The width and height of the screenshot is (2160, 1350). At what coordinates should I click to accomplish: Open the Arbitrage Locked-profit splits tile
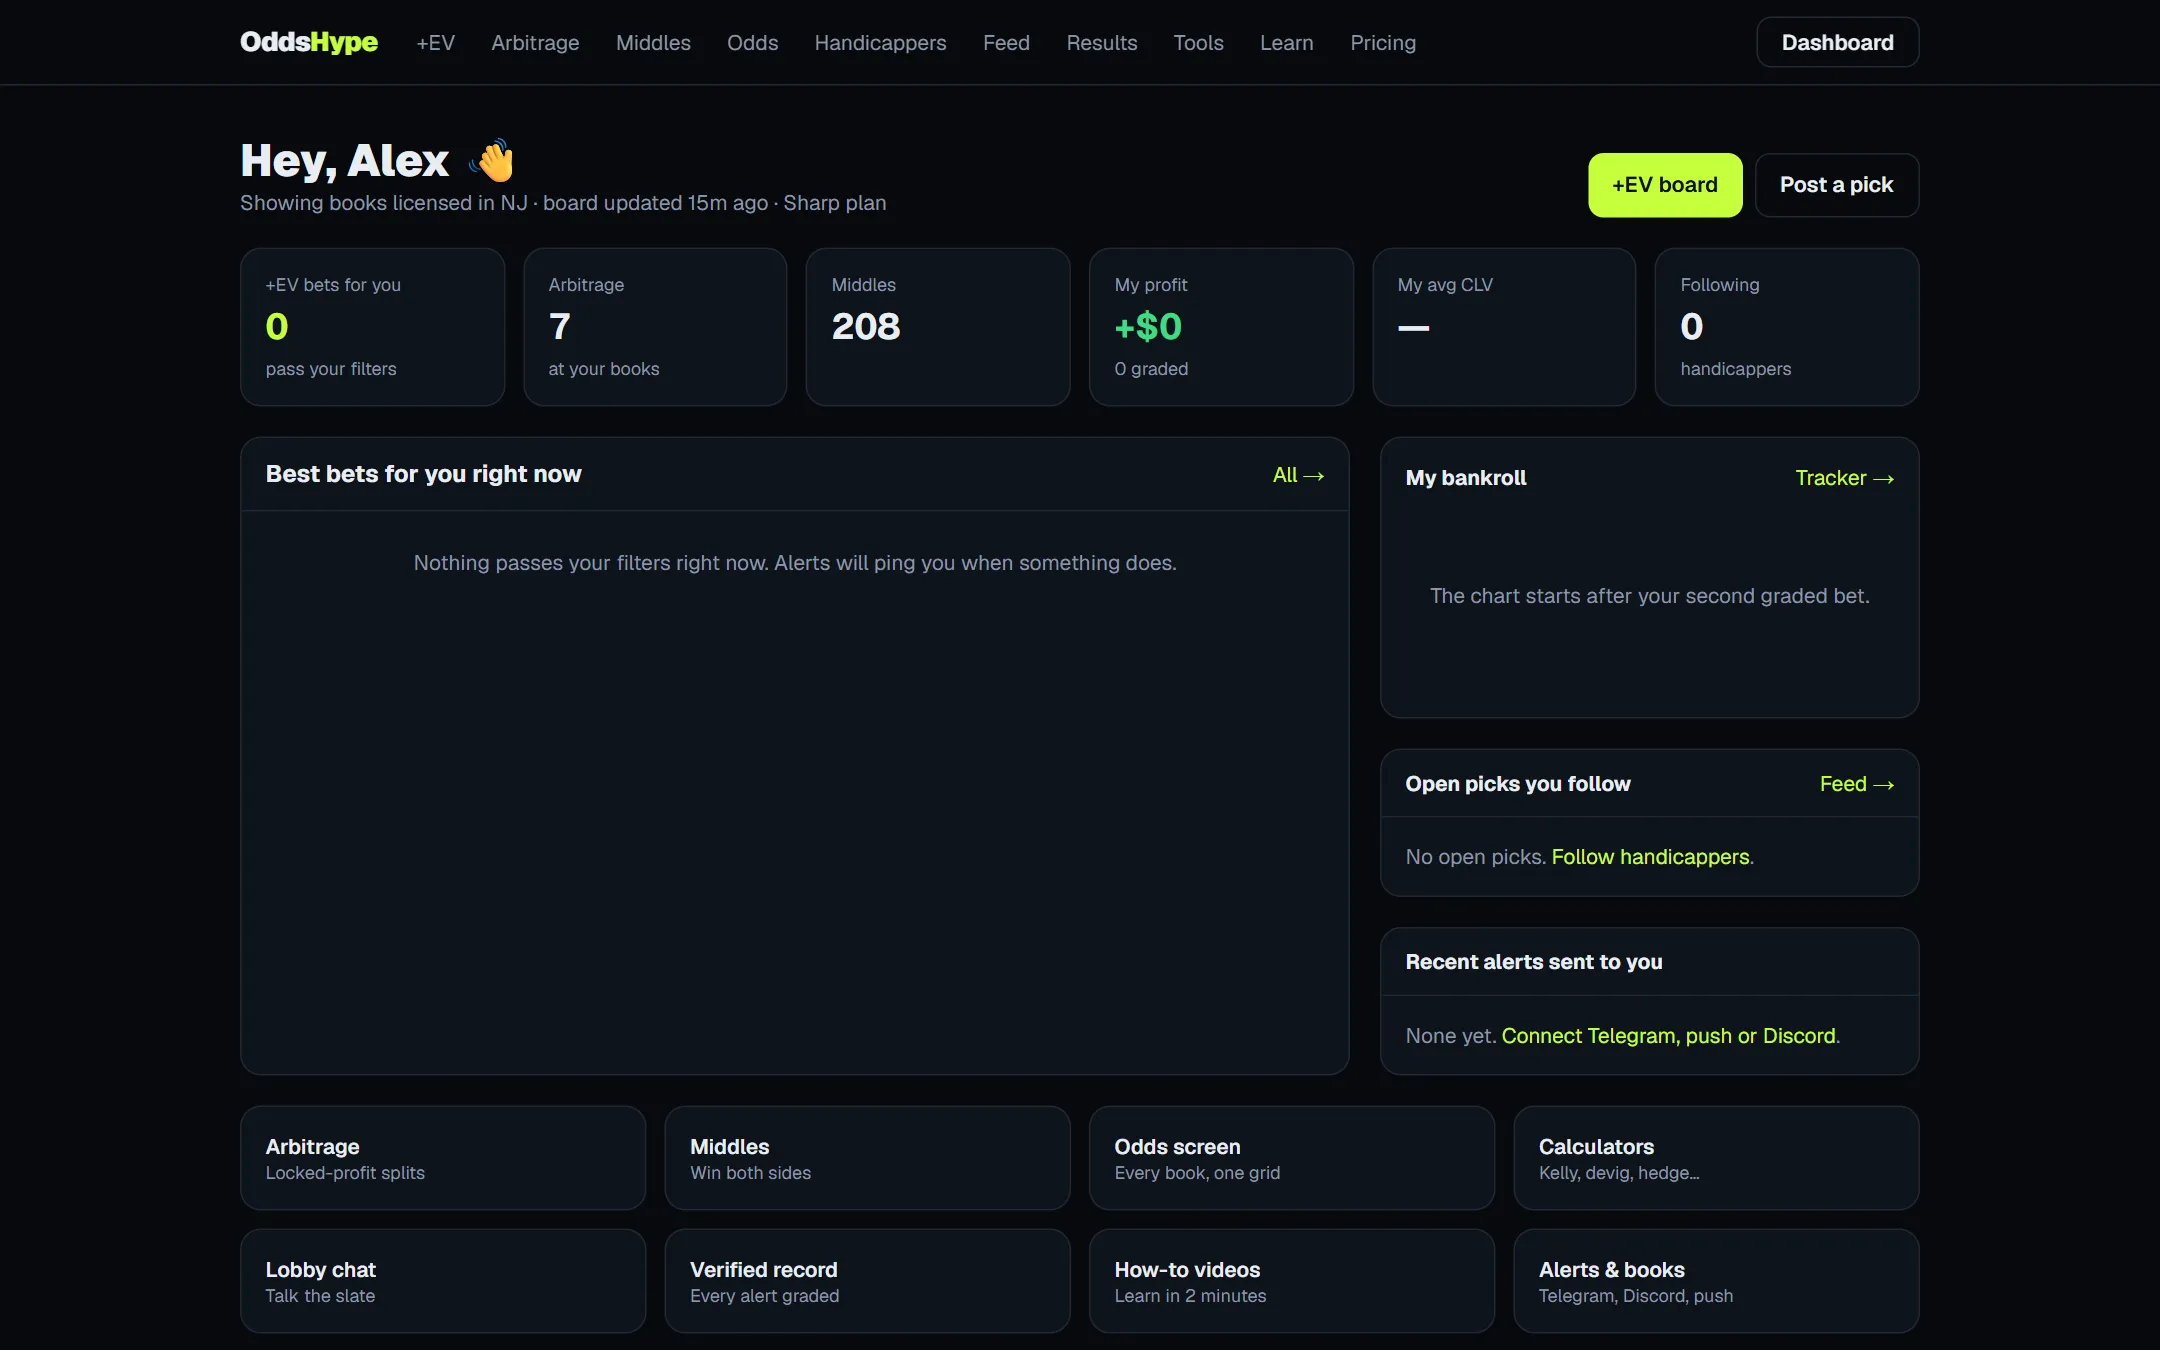point(443,1158)
